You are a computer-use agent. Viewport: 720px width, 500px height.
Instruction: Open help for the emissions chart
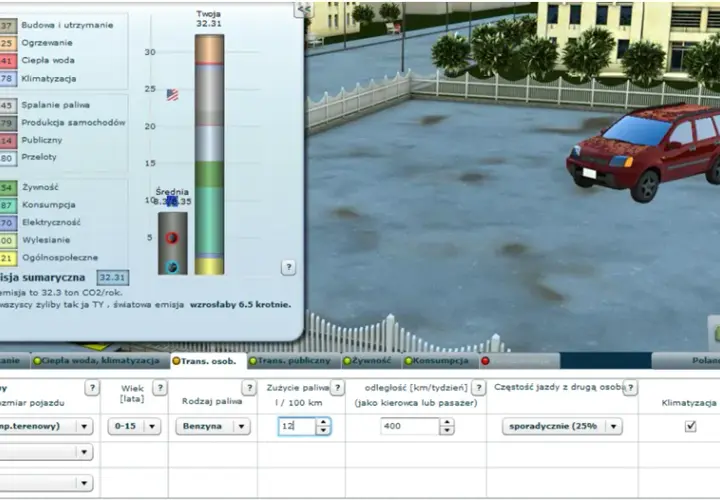288,267
